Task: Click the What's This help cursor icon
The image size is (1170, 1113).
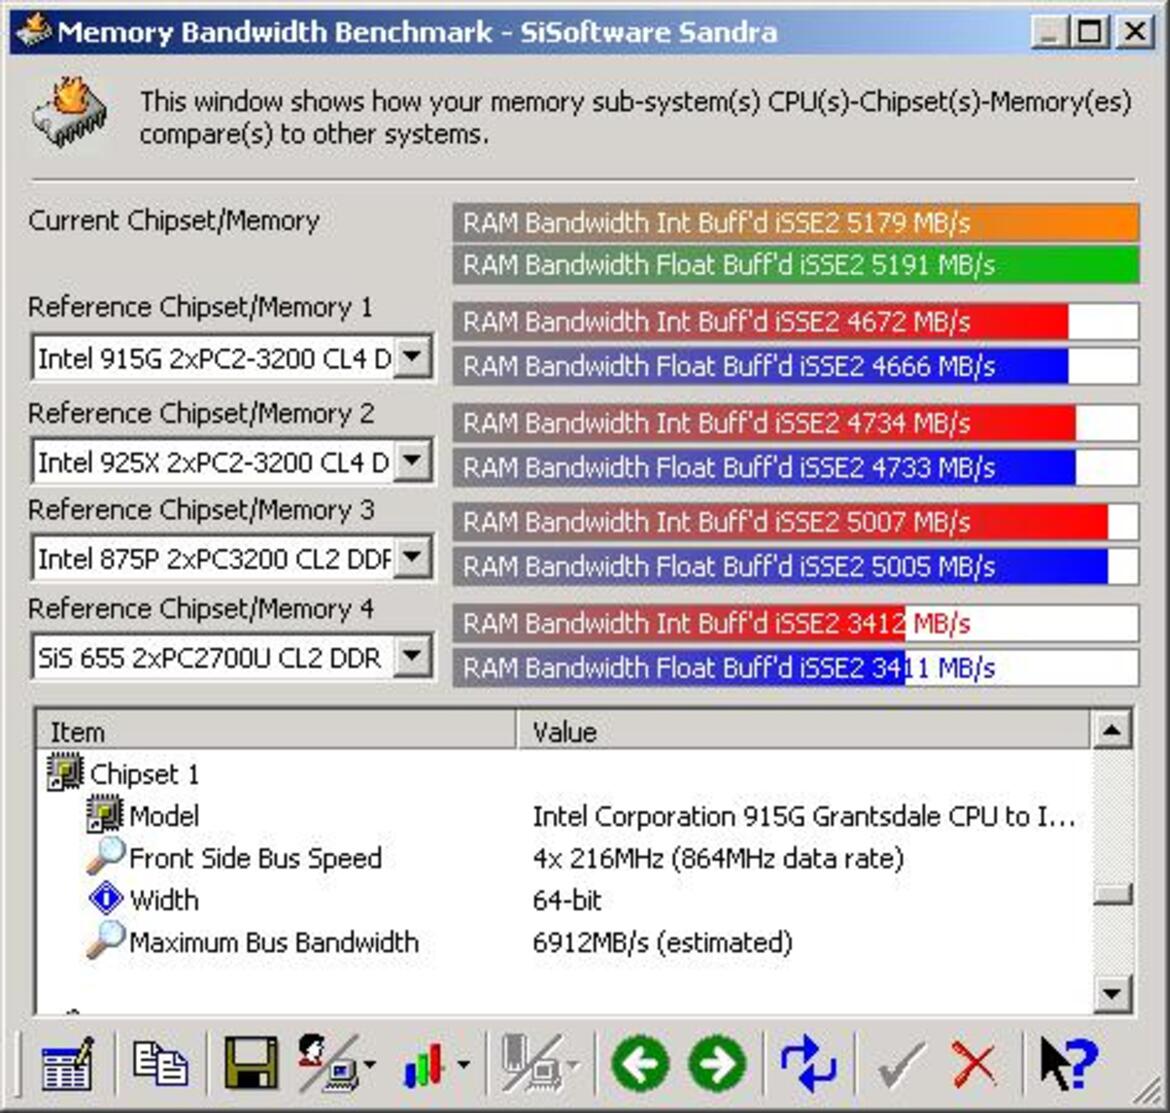Action: tap(1069, 1065)
